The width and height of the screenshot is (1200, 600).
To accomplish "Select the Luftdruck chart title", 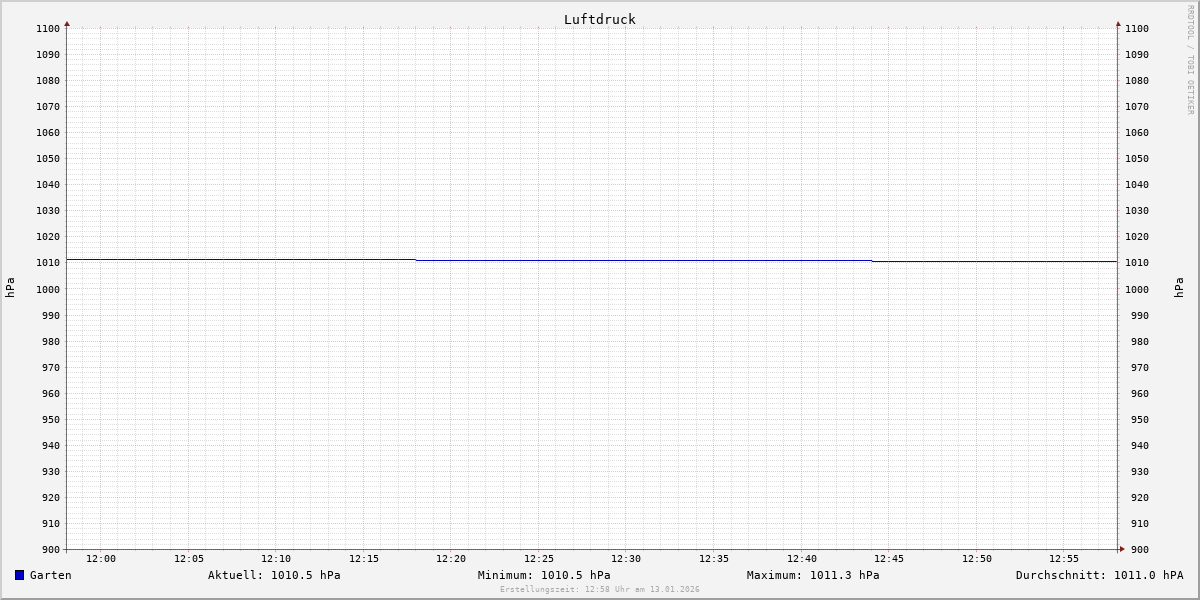I will (599, 19).
